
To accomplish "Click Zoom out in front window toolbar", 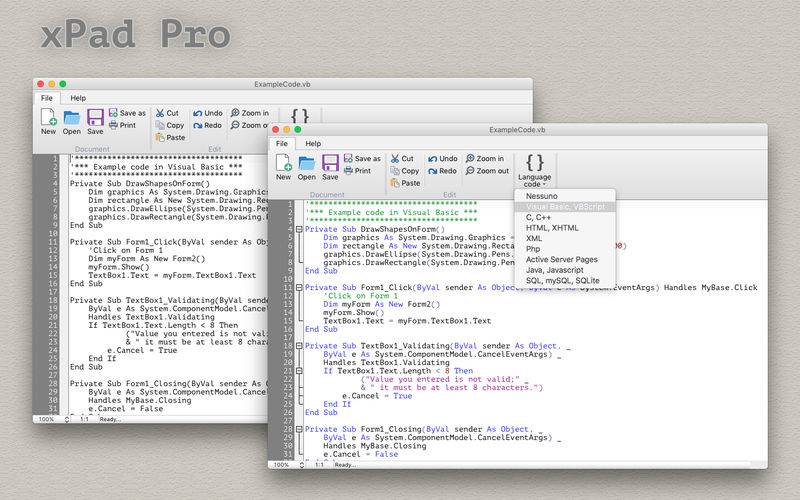I will pos(487,171).
